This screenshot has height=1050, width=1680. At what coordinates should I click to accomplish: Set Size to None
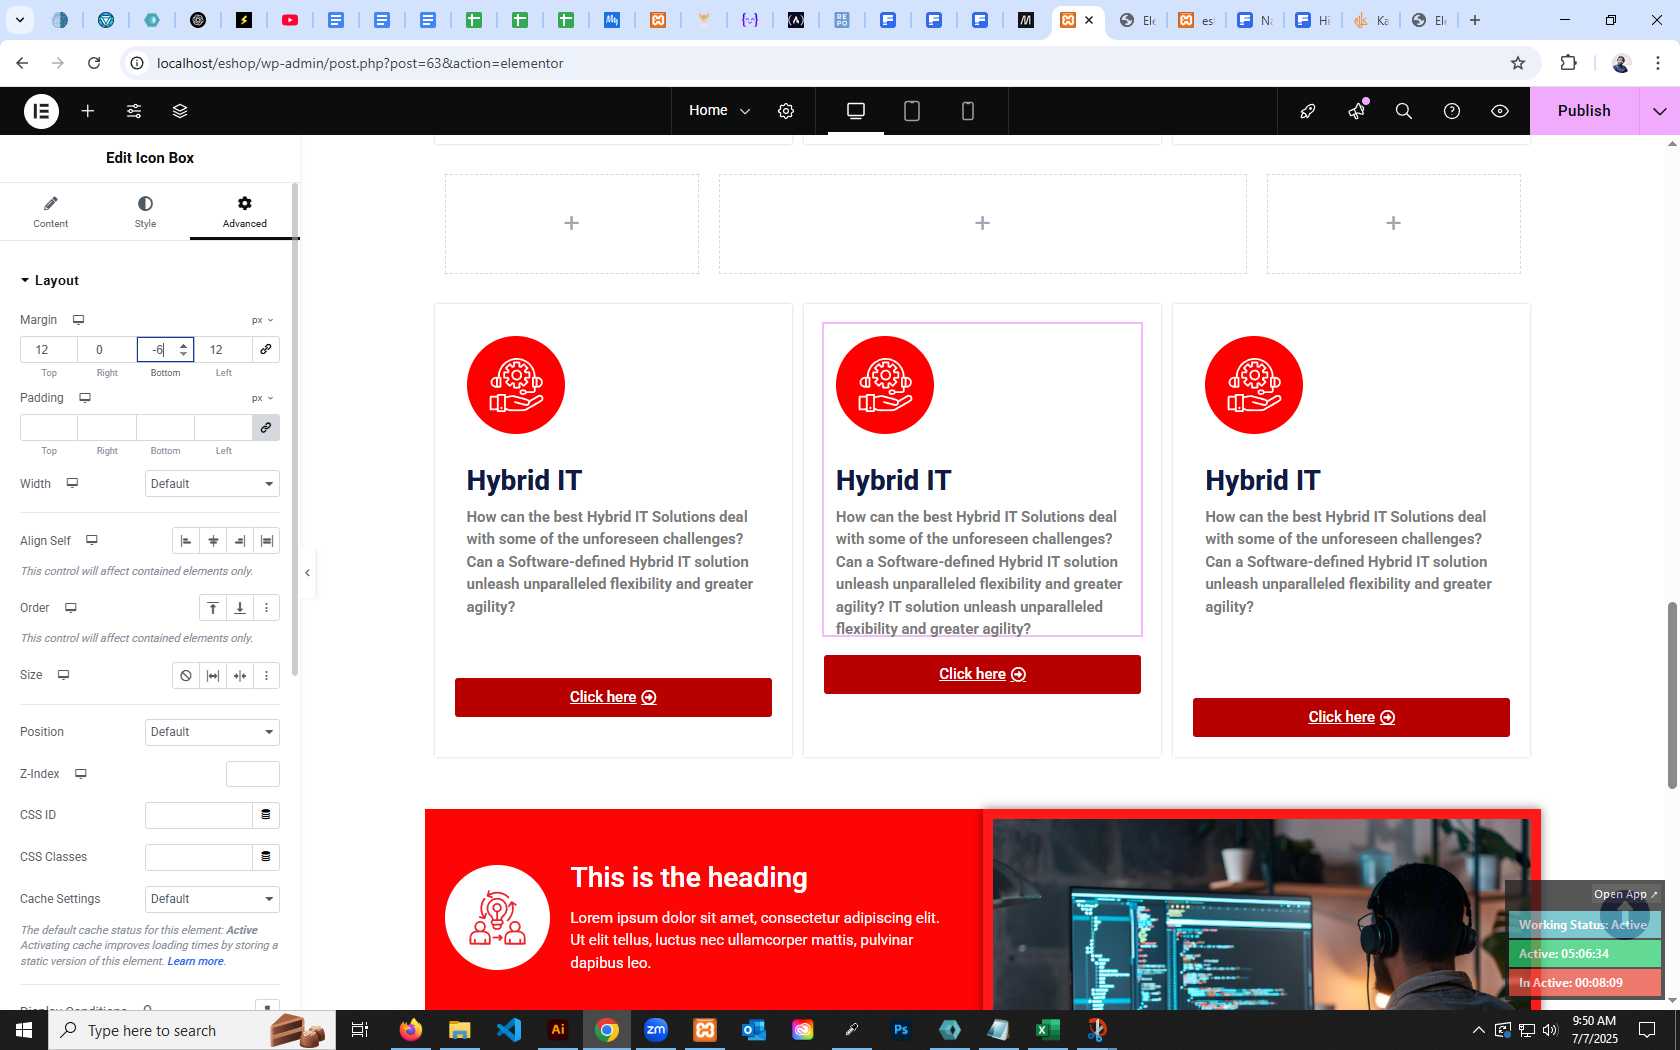point(186,676)
